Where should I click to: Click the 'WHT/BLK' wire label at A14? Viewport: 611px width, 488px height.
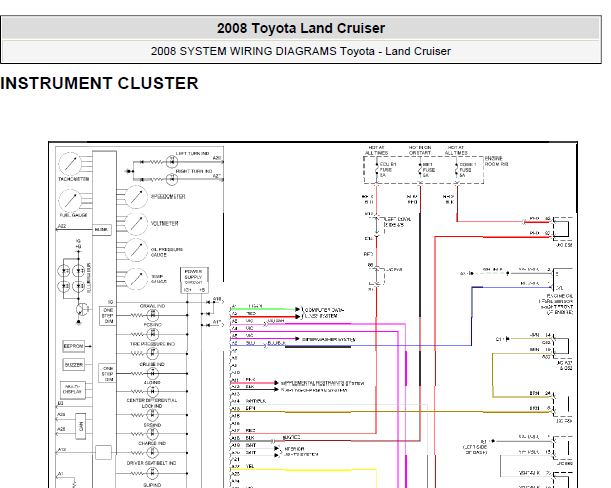[x=256, y=401]
